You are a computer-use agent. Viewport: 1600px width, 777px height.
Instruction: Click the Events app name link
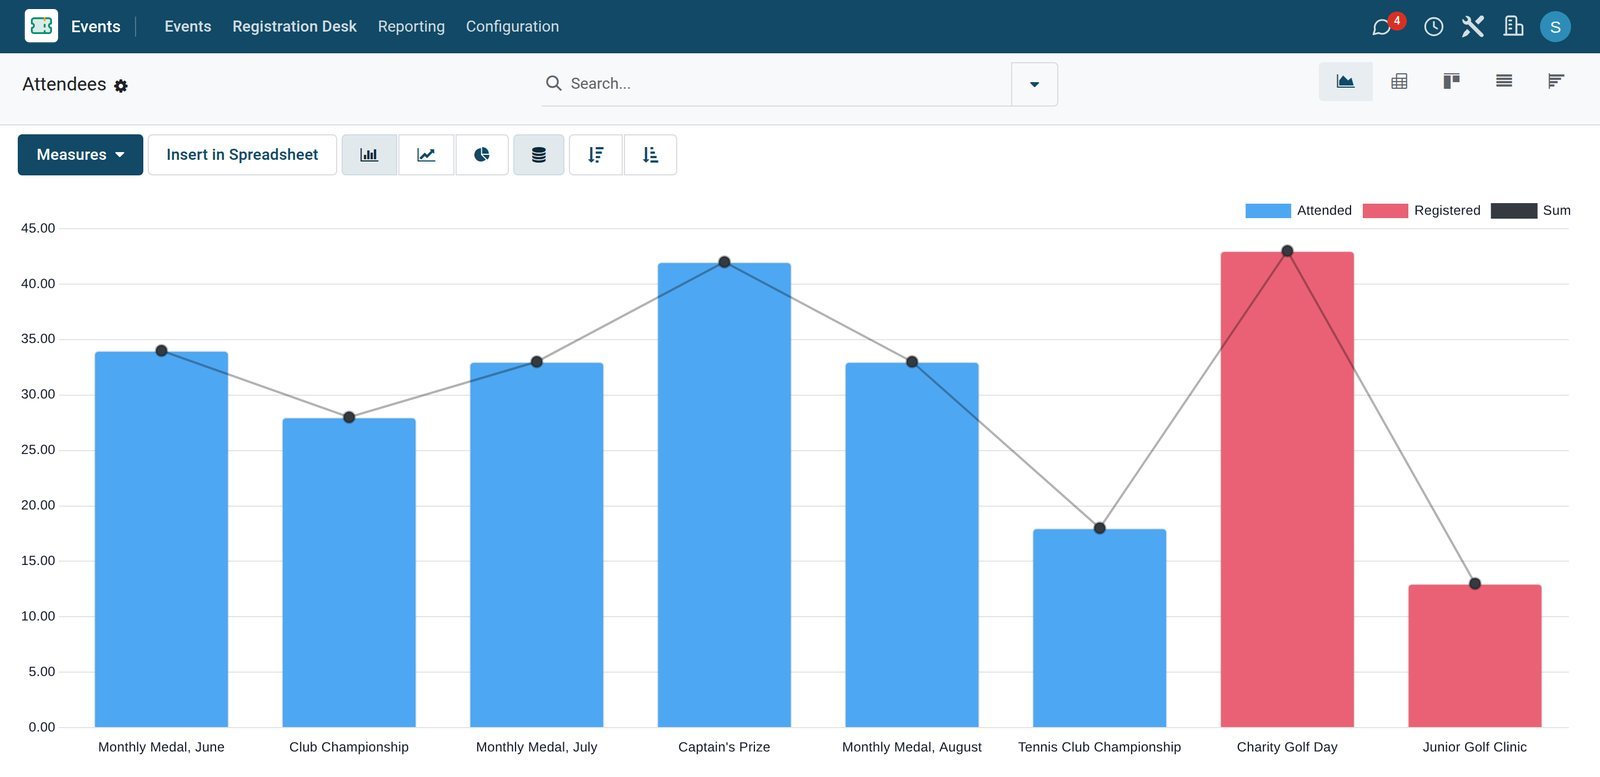pos(96,27)
